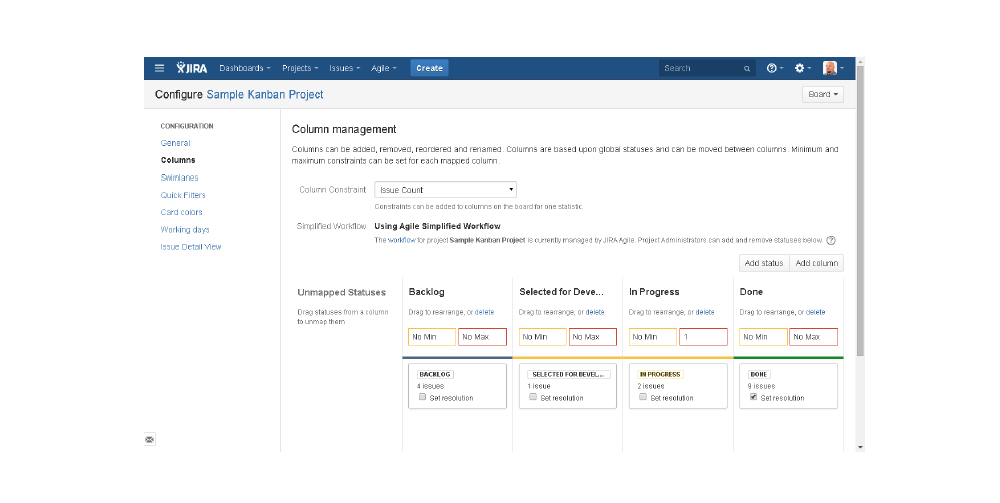
Task: Click the Add status button
Action: tap(764, 263)
